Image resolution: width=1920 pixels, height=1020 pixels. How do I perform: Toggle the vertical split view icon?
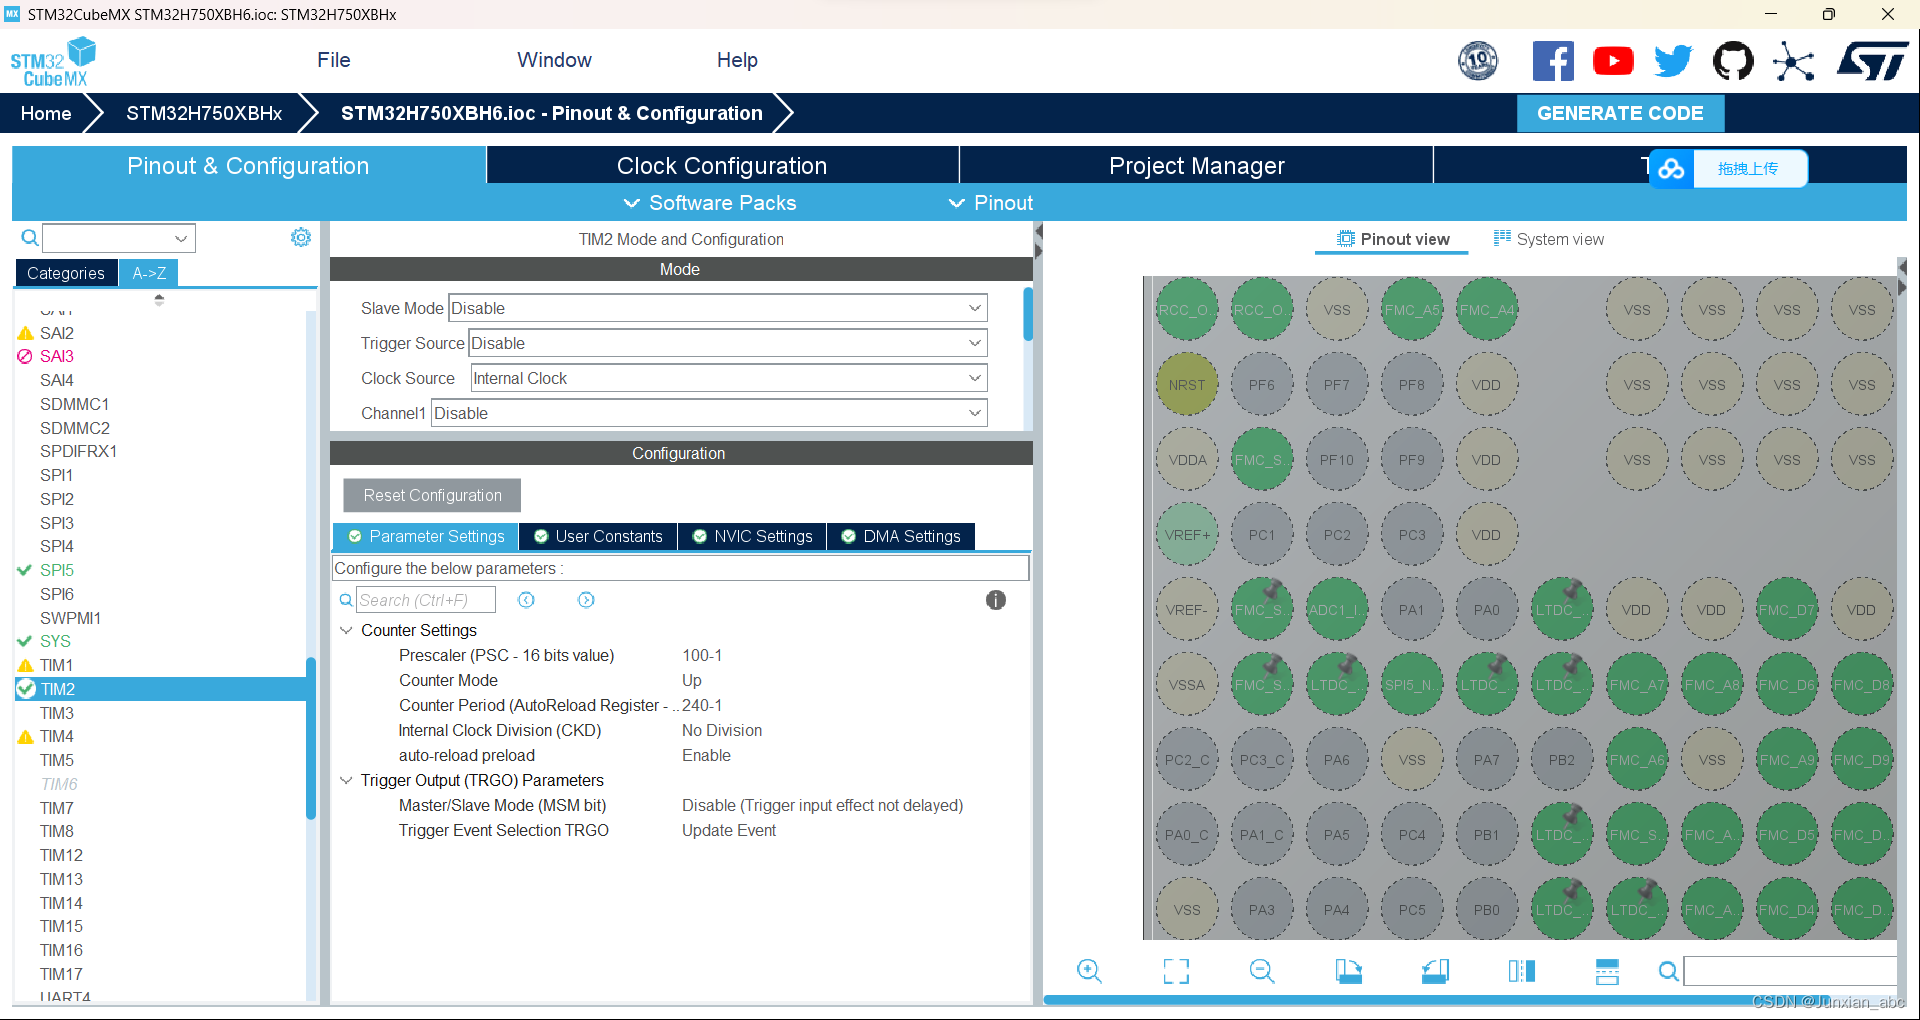coord(1521,971)
